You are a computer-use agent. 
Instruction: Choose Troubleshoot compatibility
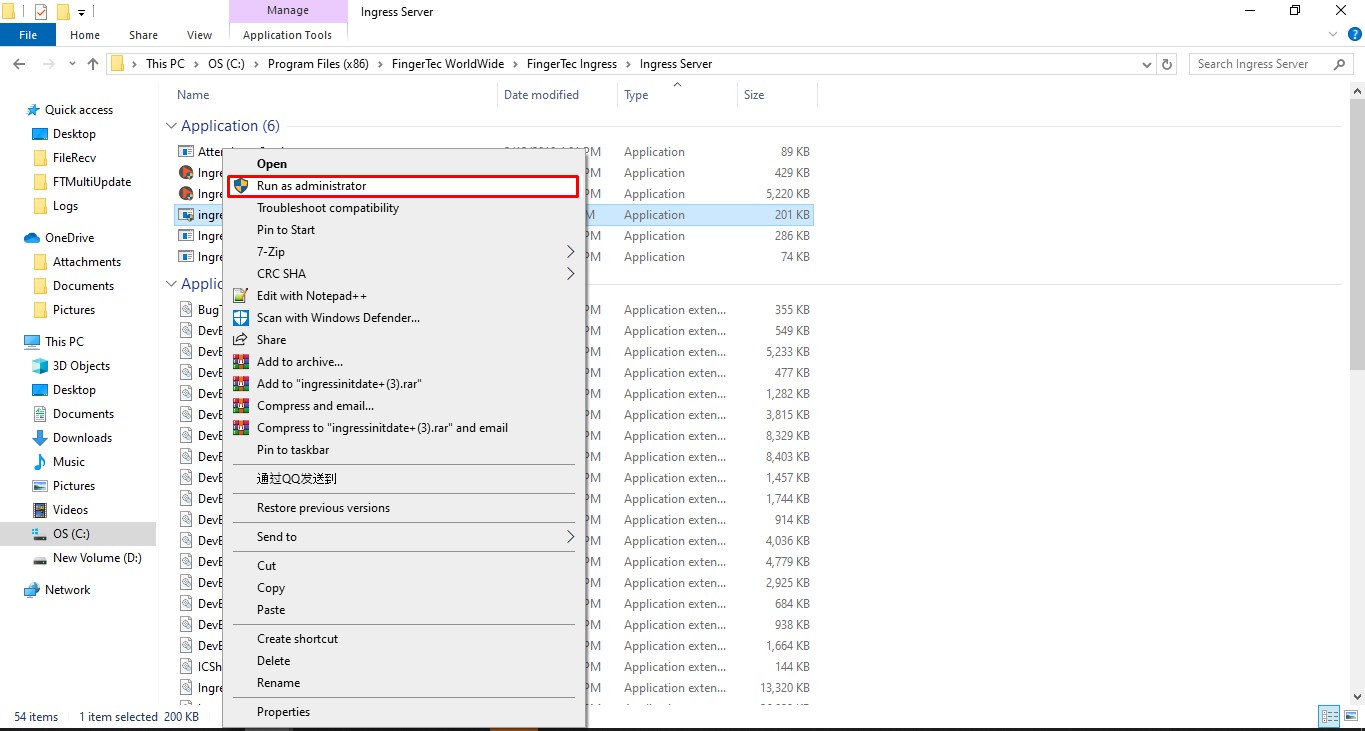tap(328, 208)
